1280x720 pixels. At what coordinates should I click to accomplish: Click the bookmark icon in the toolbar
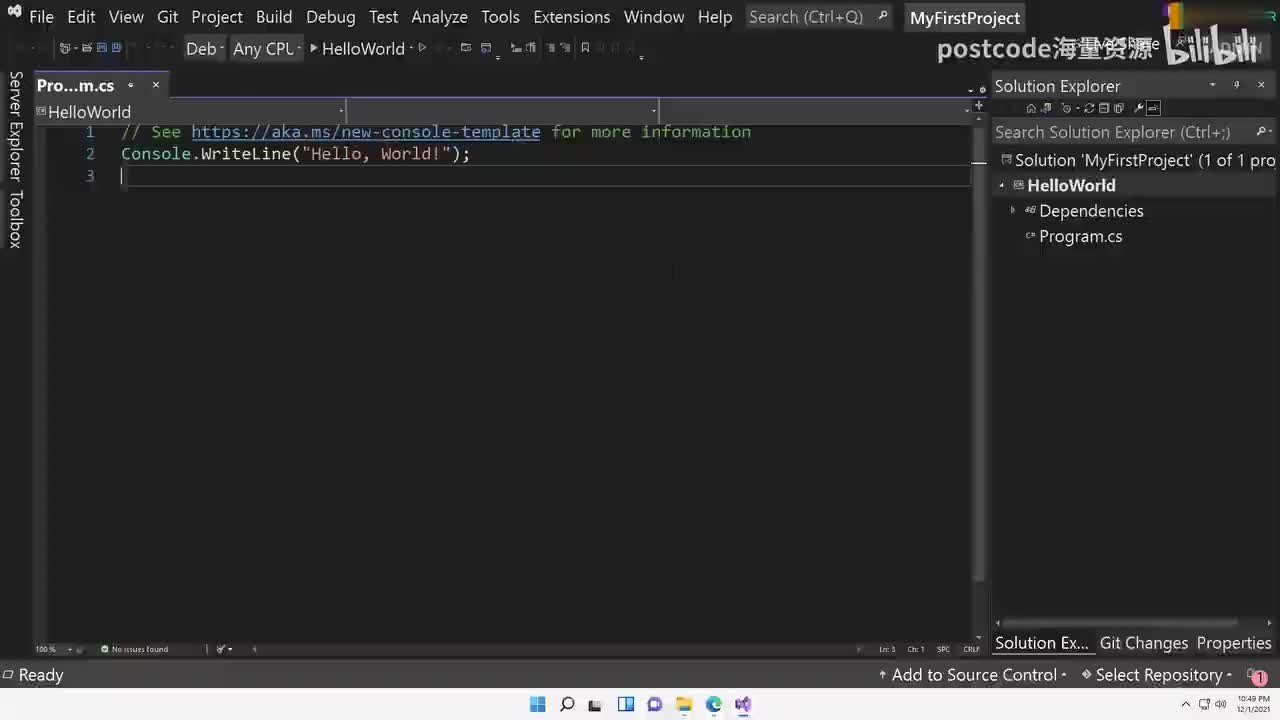pos(585,47)
